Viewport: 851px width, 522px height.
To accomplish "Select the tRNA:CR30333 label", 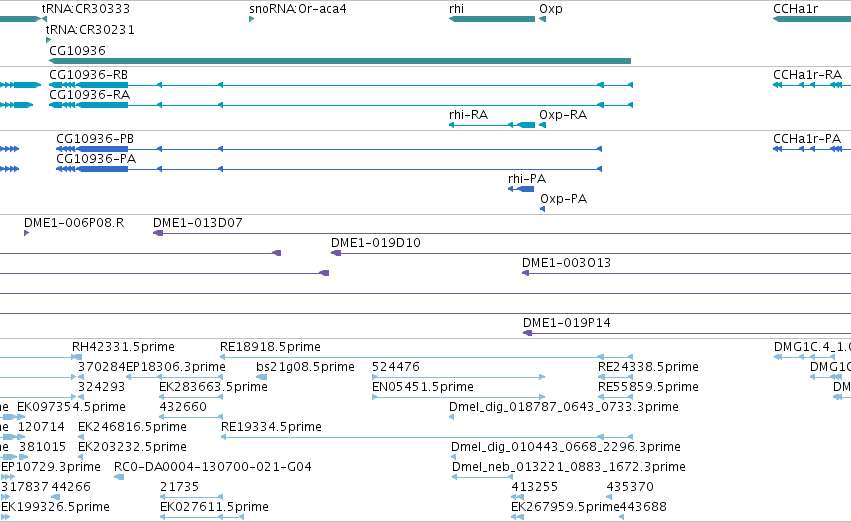I will coord(86,9).
